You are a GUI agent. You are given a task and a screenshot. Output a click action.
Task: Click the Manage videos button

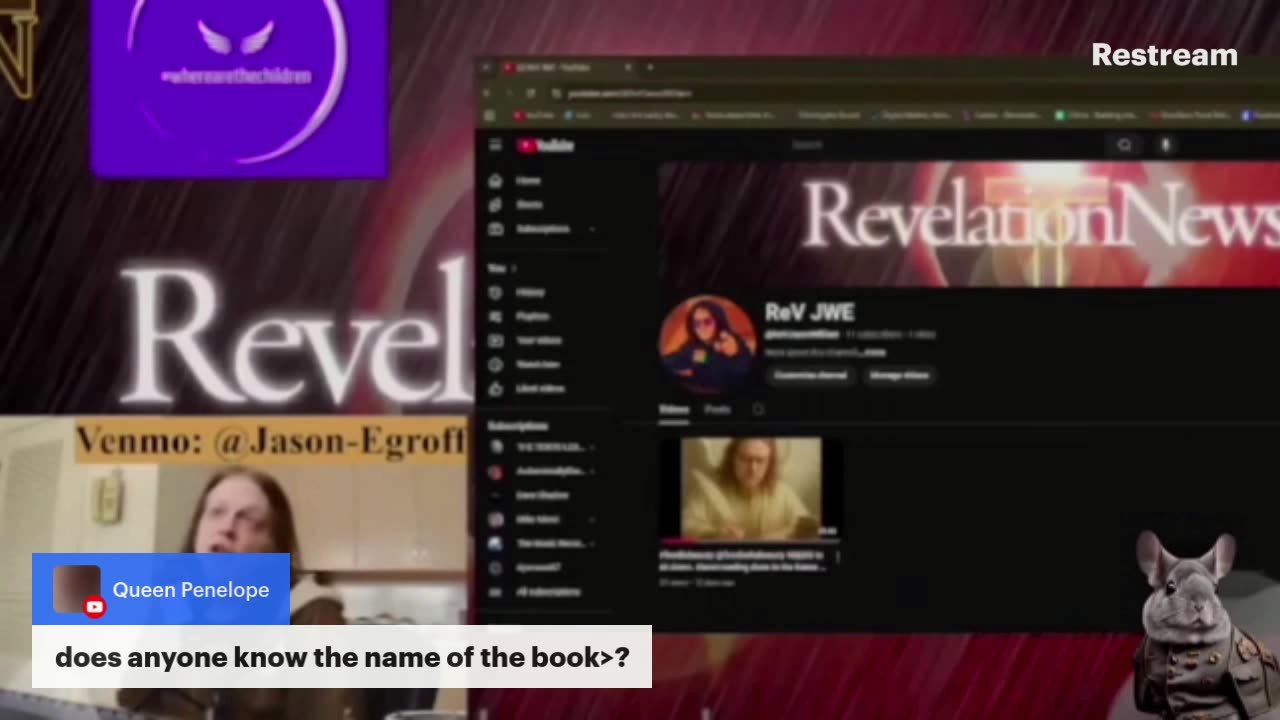(x=899, y=375)
